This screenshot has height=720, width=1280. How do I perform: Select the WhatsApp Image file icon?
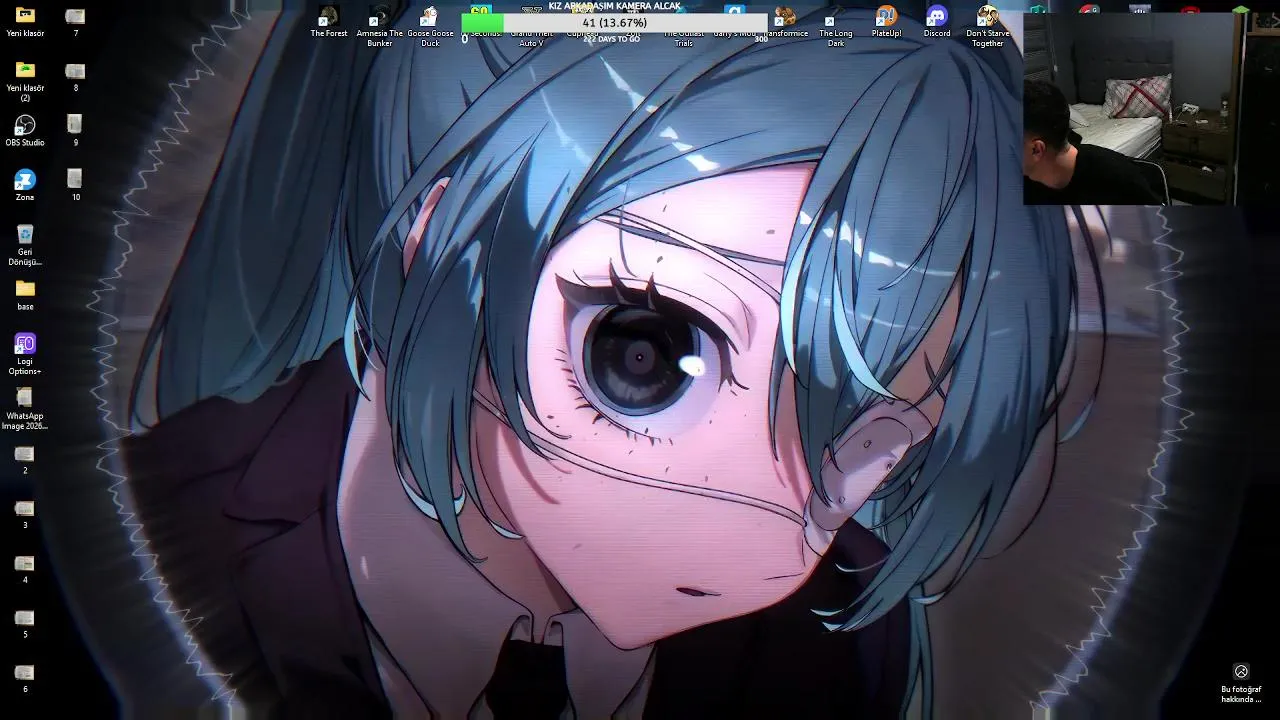click(25, 409)
